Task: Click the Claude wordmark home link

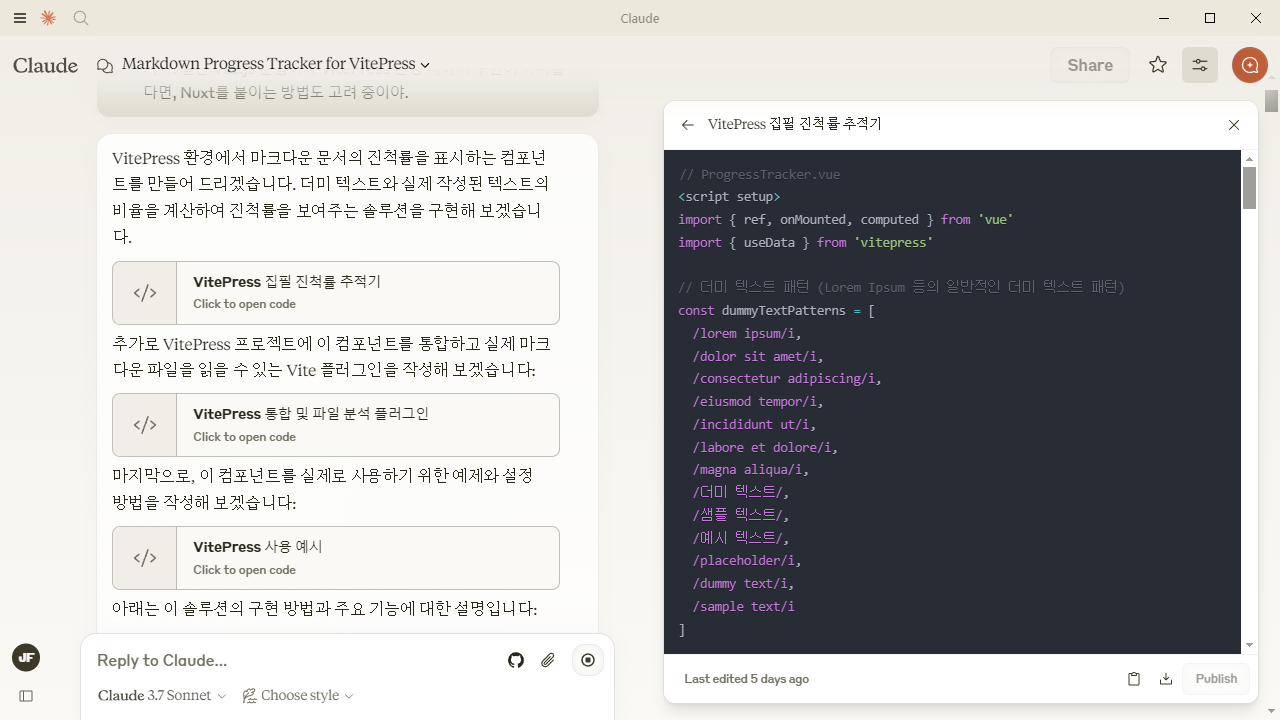Action: coord(45,65)
